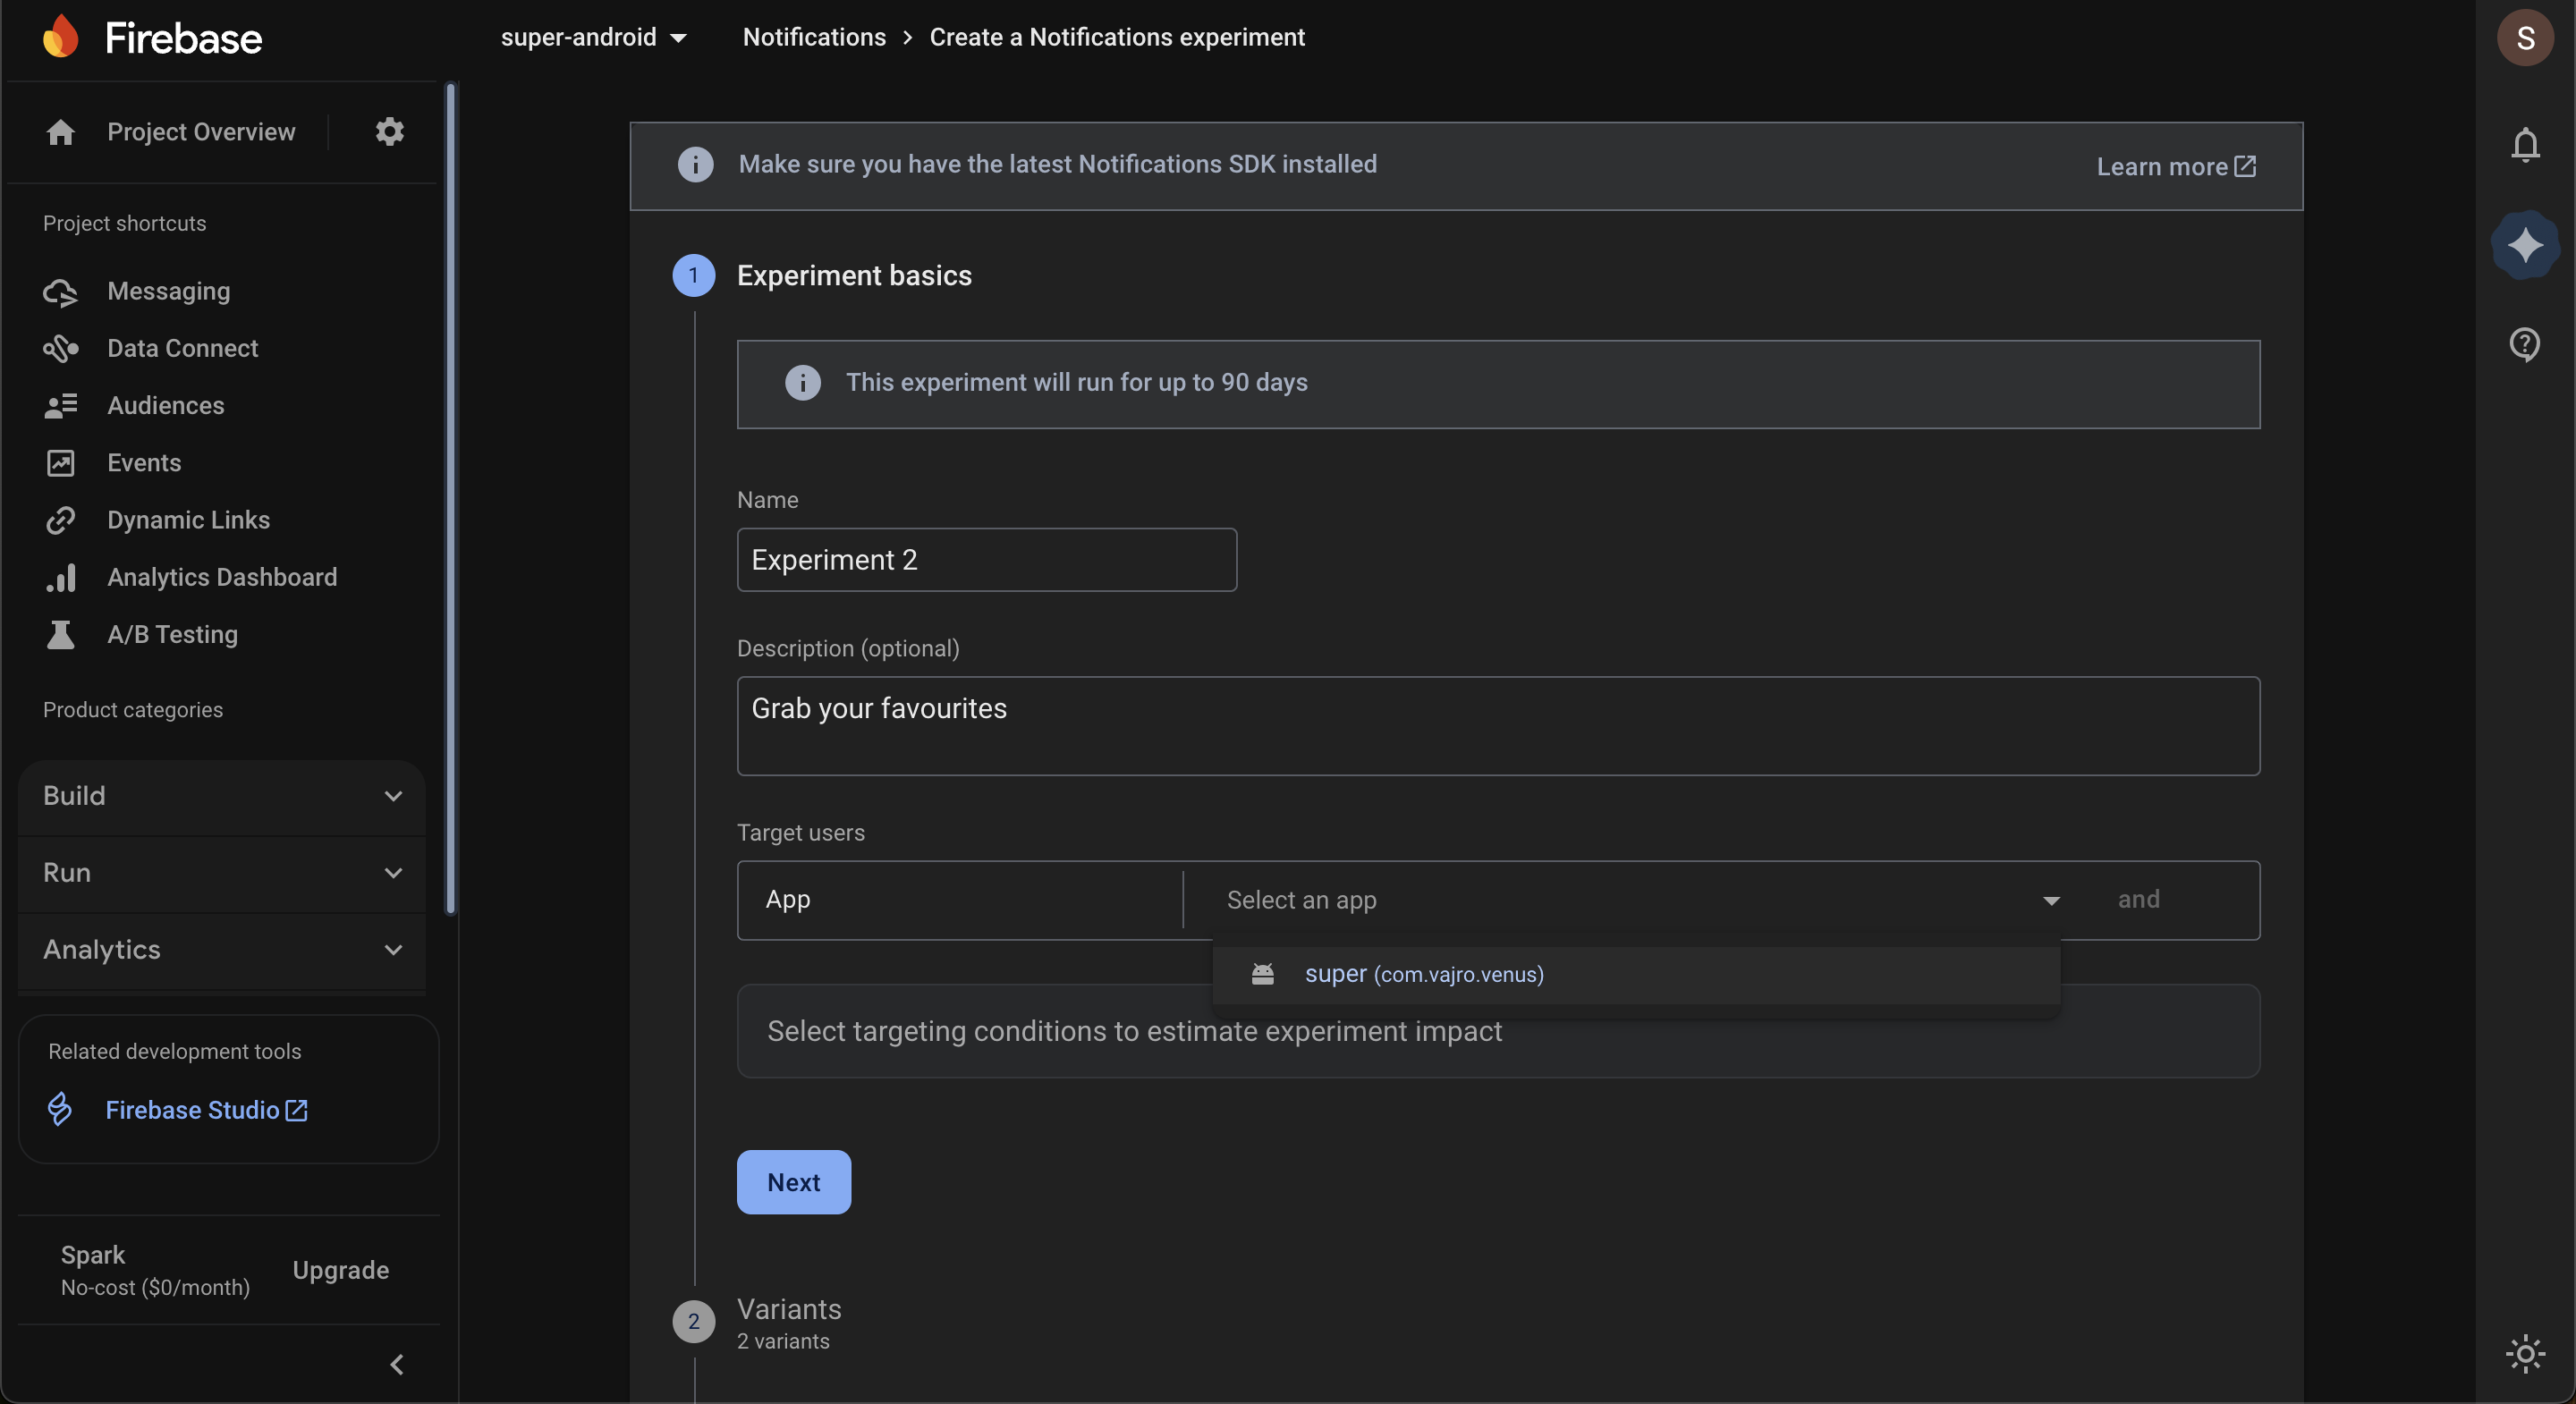
Task: Click the Next button
Action: click(793, 1182)
